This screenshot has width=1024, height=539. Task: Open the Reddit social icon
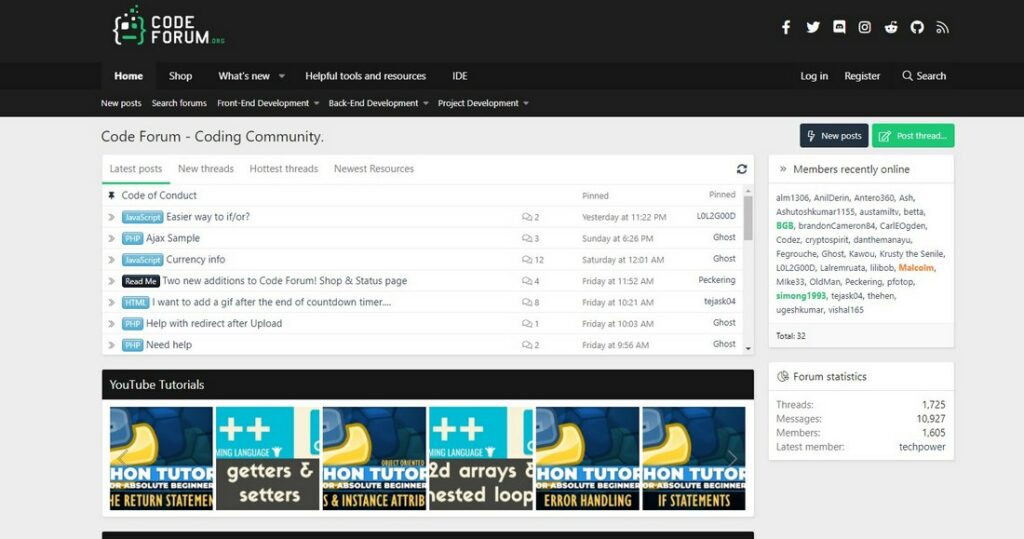(891, 27)
